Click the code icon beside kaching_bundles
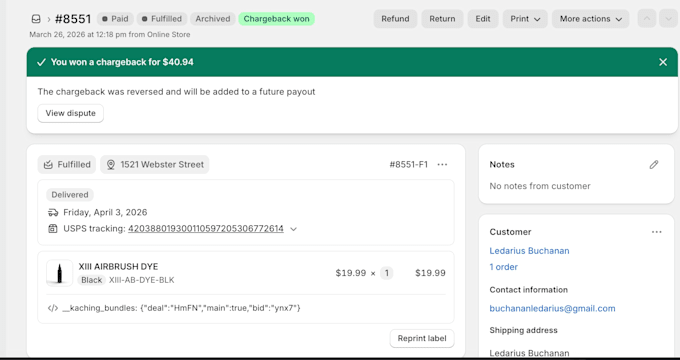This screenshot has width=680, height=360. tap(53, 308)
